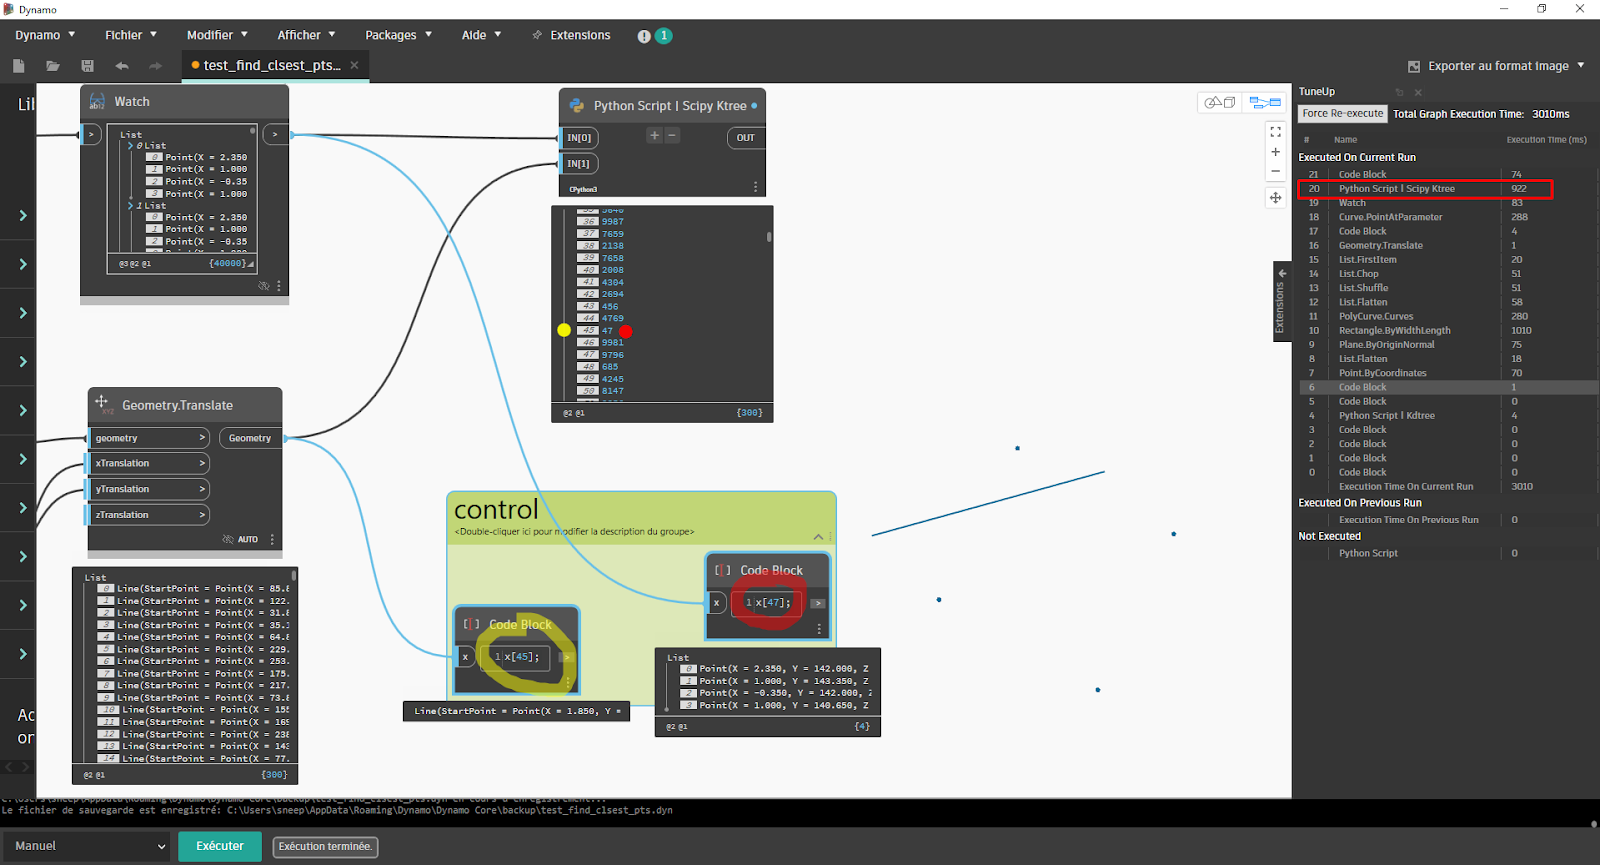
Task: Open the notifications alert icon in menu bar
Action: [x=644, y=36]
